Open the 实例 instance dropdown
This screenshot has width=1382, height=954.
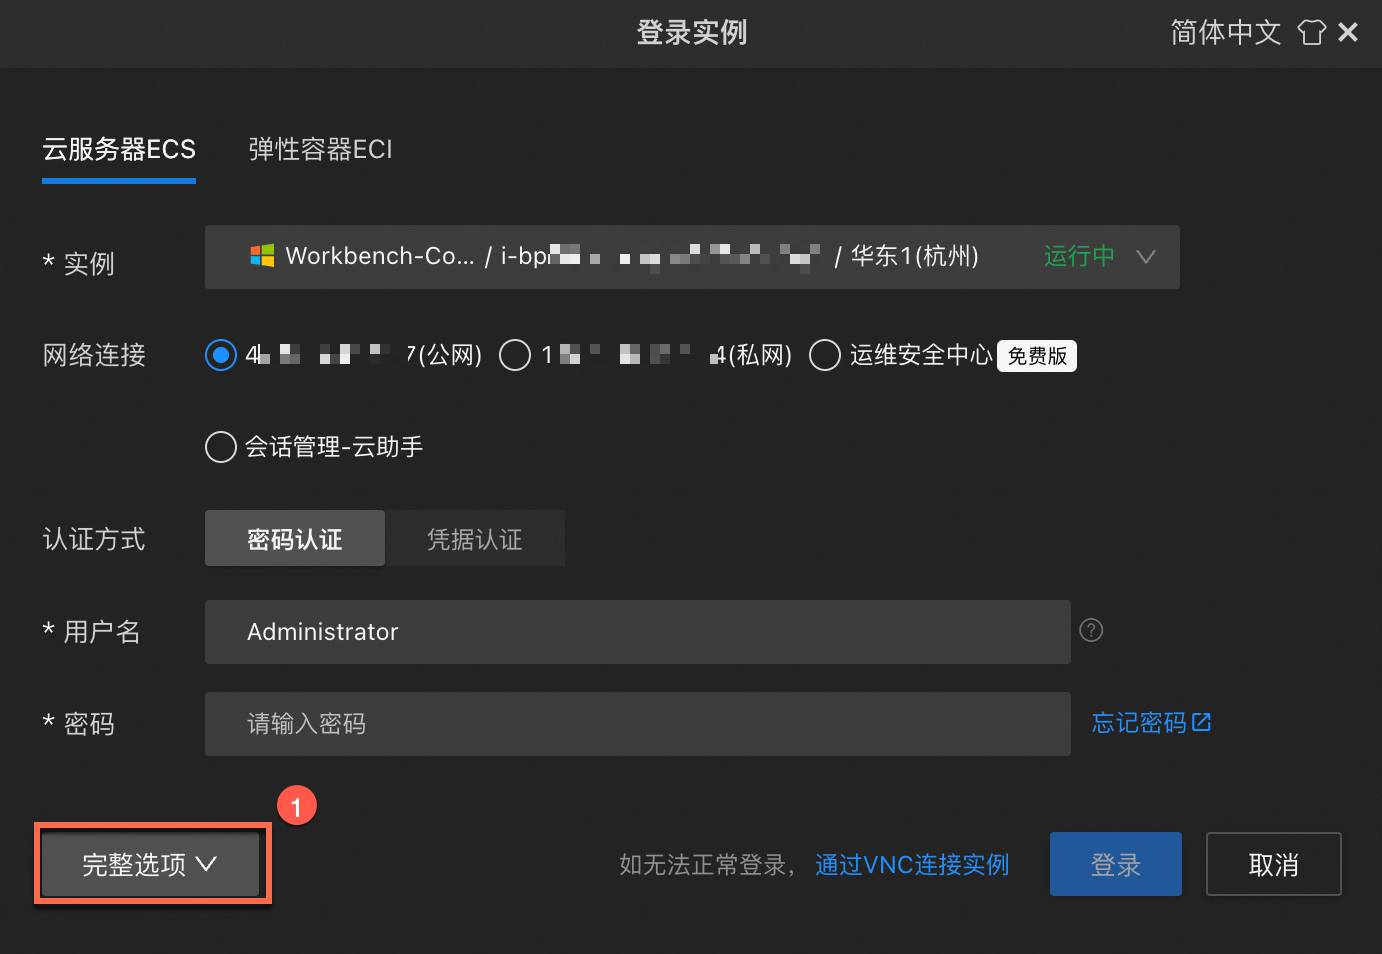pos(692,257)
